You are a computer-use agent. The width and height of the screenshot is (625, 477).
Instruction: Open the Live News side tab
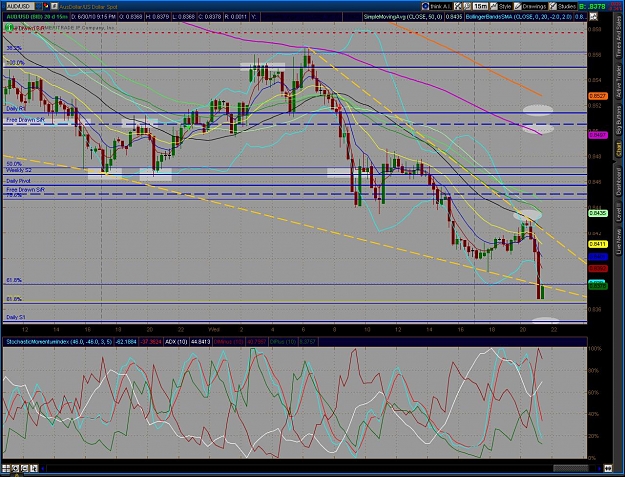coord(619,240)
